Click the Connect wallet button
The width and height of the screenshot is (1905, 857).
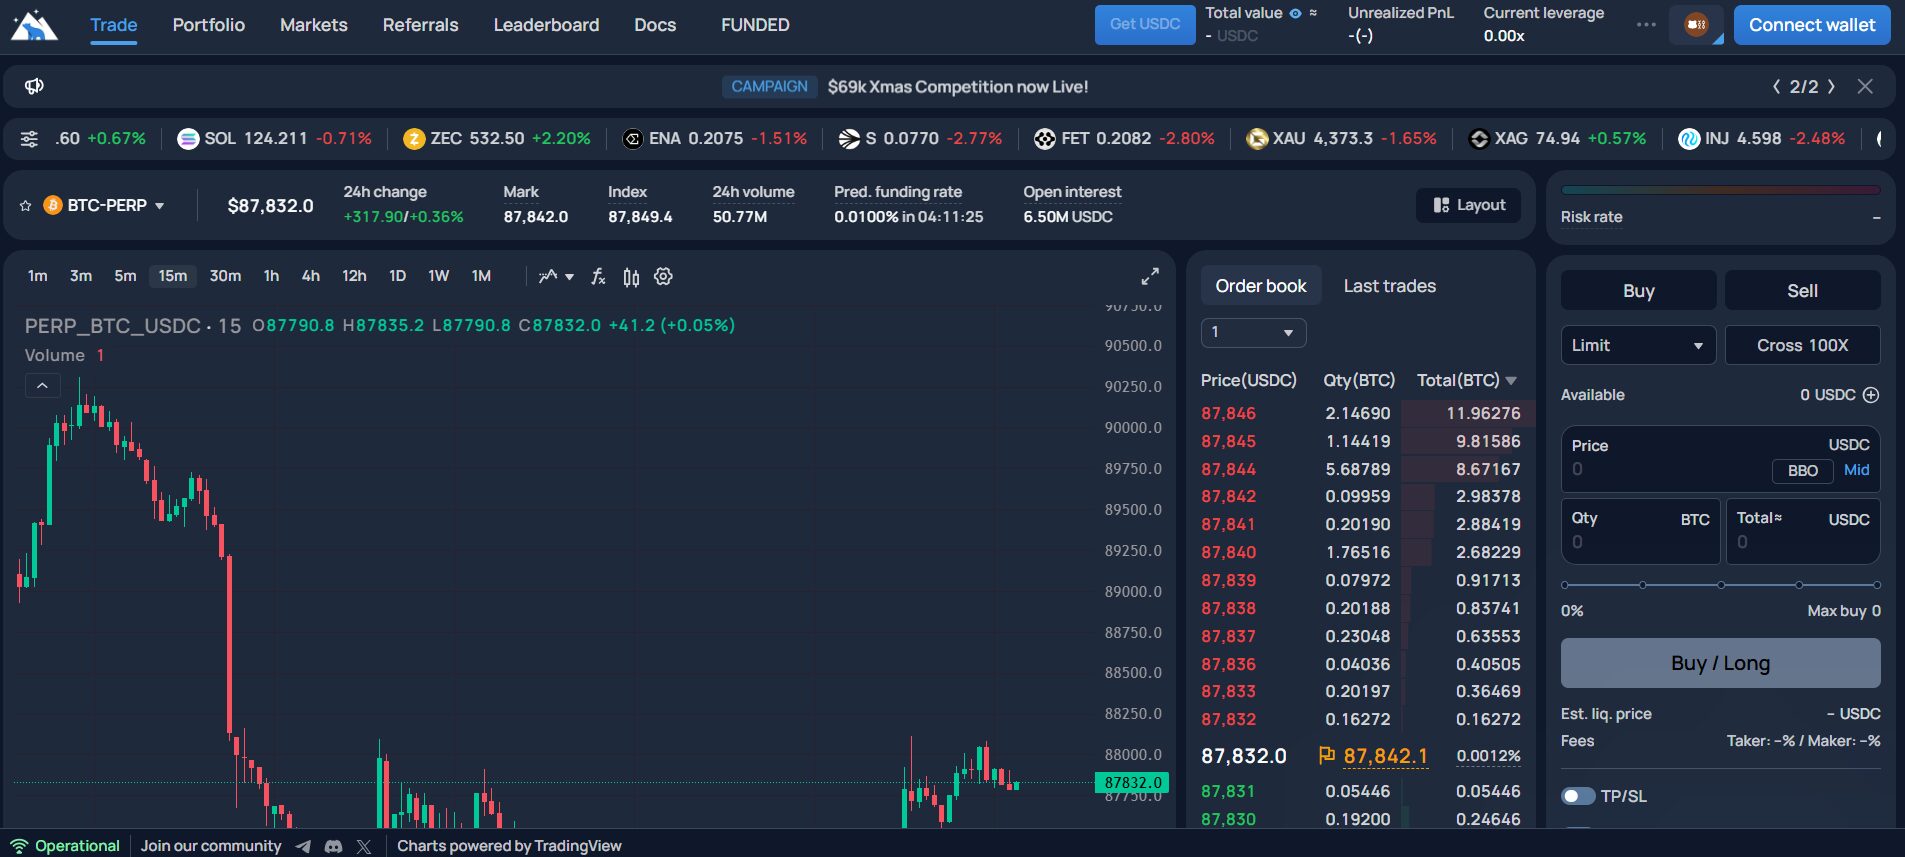tap(1811, 25)
